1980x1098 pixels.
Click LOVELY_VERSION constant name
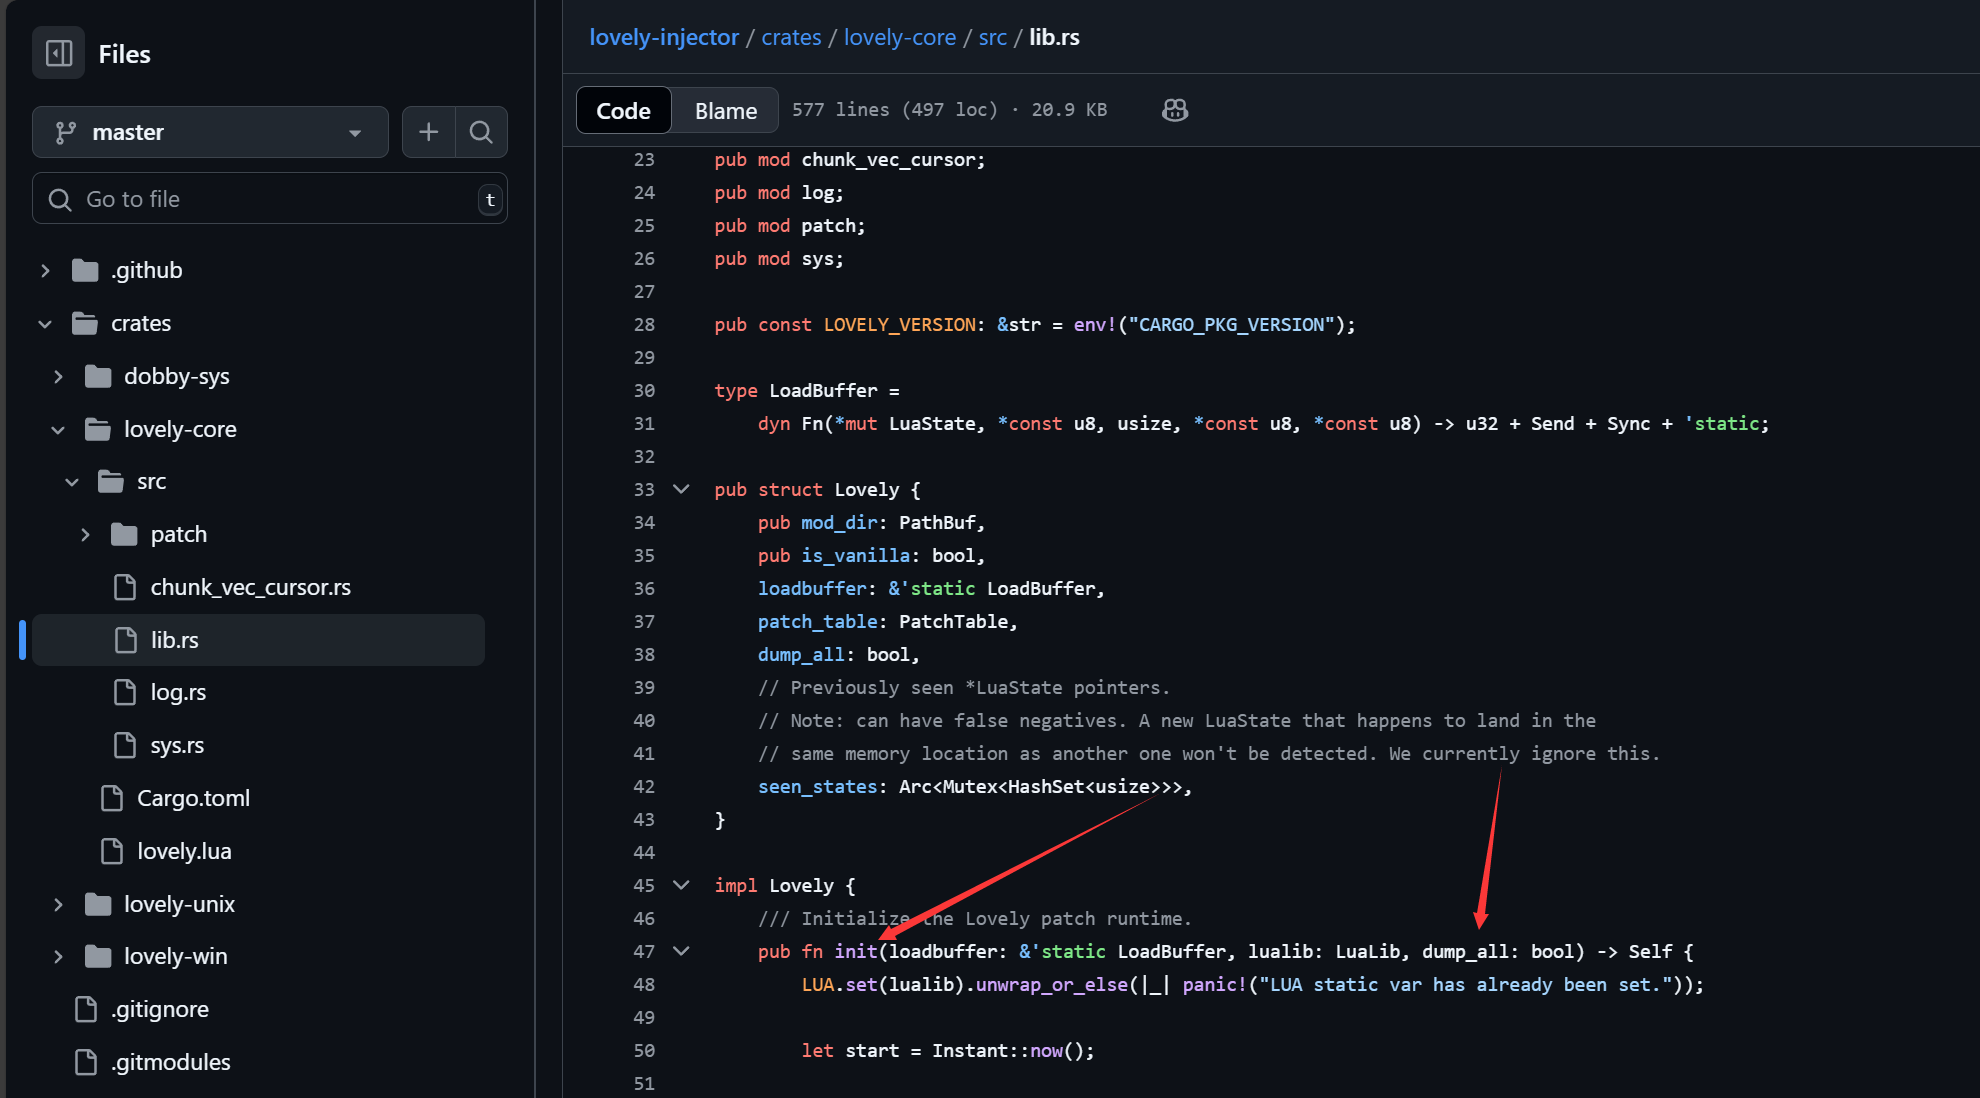899,324
